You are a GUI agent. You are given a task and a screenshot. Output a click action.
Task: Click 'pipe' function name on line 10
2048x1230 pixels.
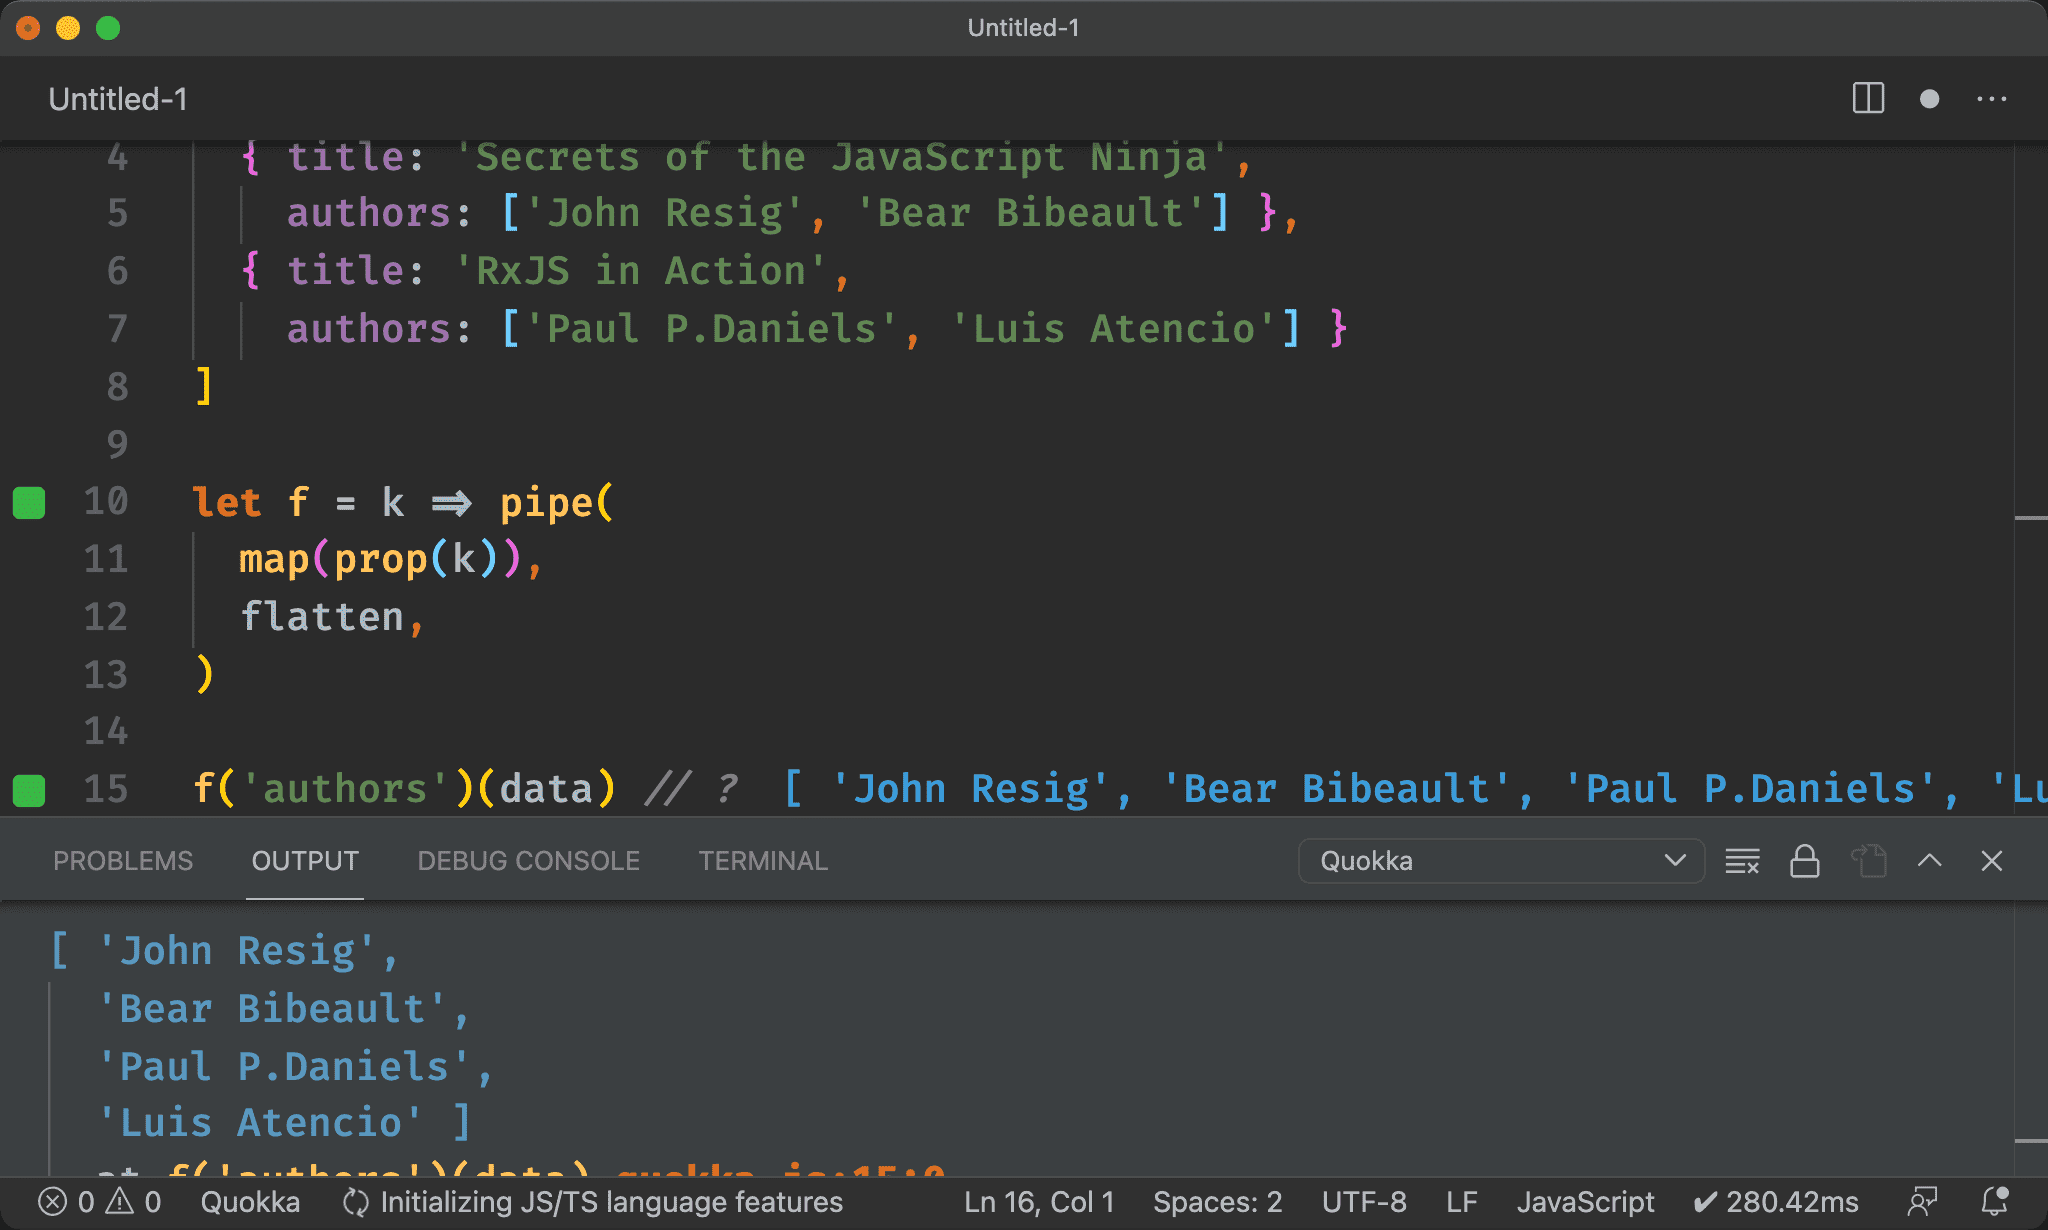(x=547, y=502)
